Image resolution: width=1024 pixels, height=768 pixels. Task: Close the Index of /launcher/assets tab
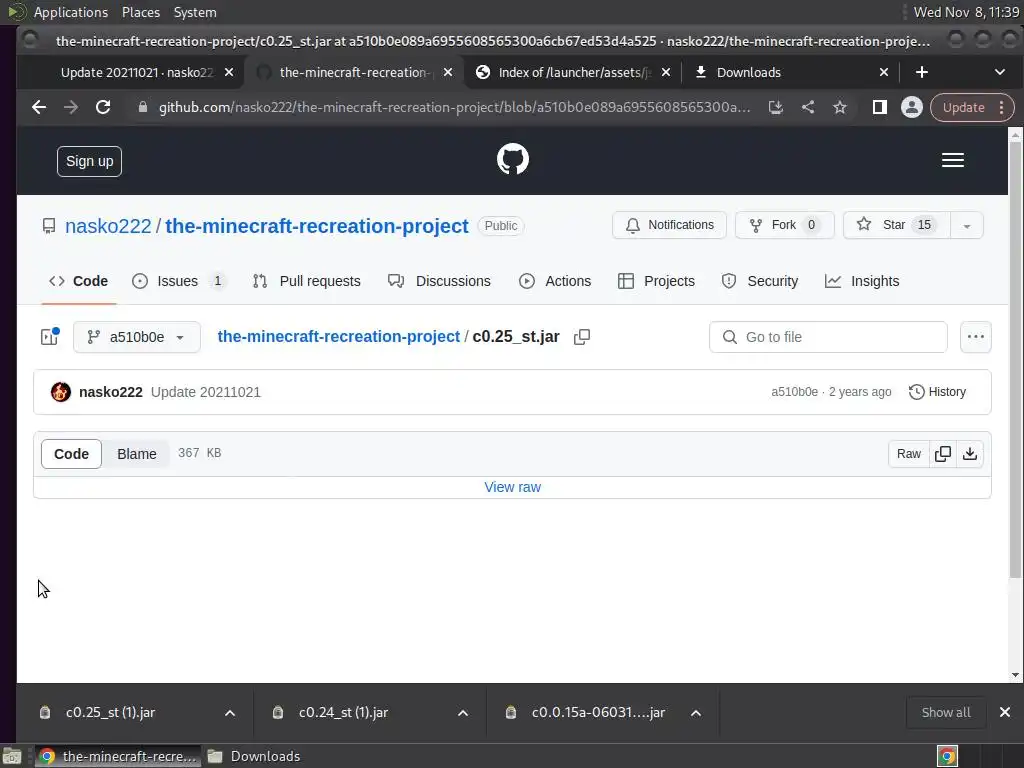665,72
